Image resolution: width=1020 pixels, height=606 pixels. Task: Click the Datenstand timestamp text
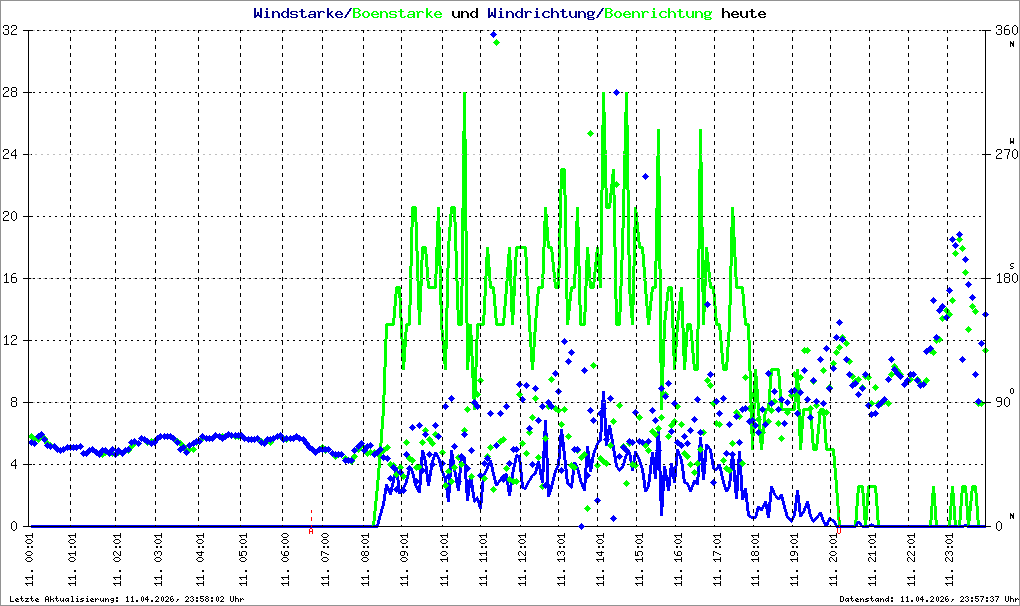[x=929, y=599]
